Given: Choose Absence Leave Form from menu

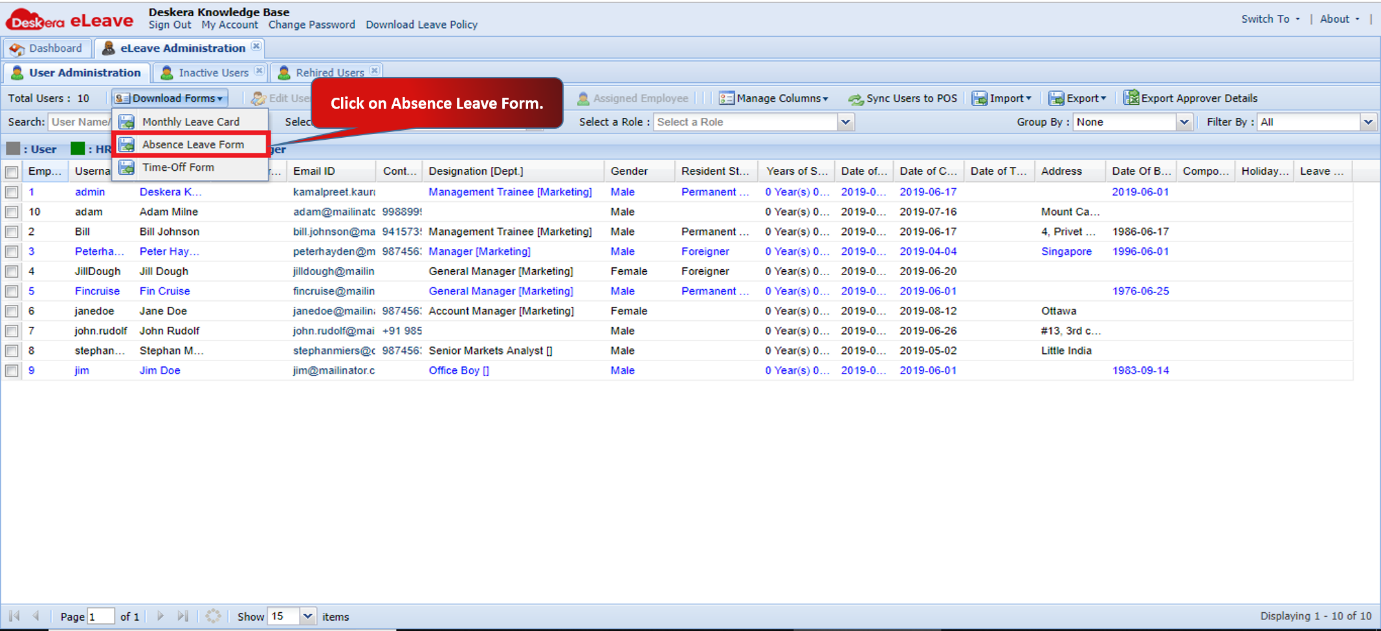Looking at the screenshot, I should tap(191, 145).
